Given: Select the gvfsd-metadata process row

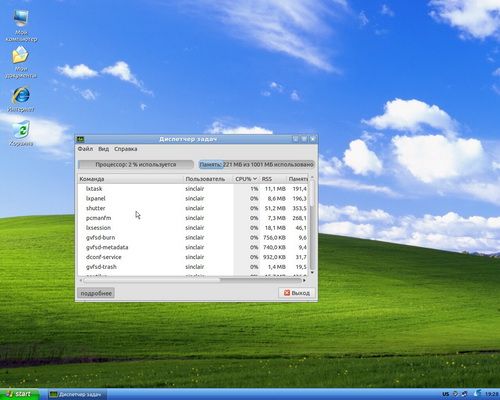Looking at the screenshot, I should click(193, 247).
